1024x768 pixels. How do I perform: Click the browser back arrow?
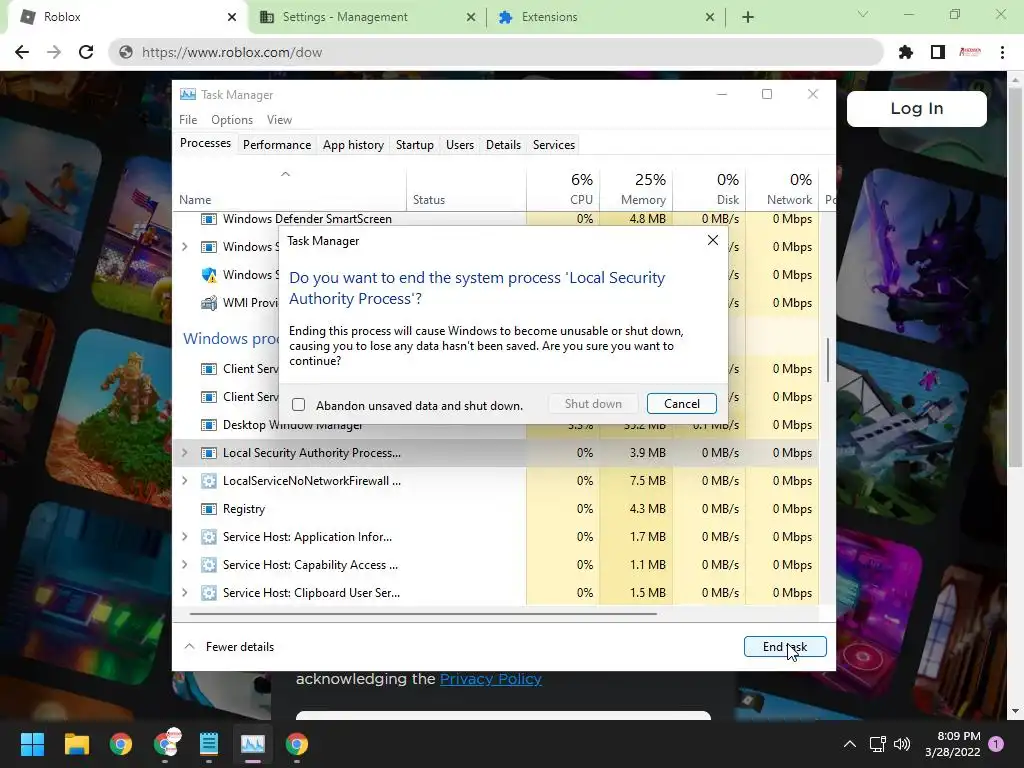click(22, 52)
